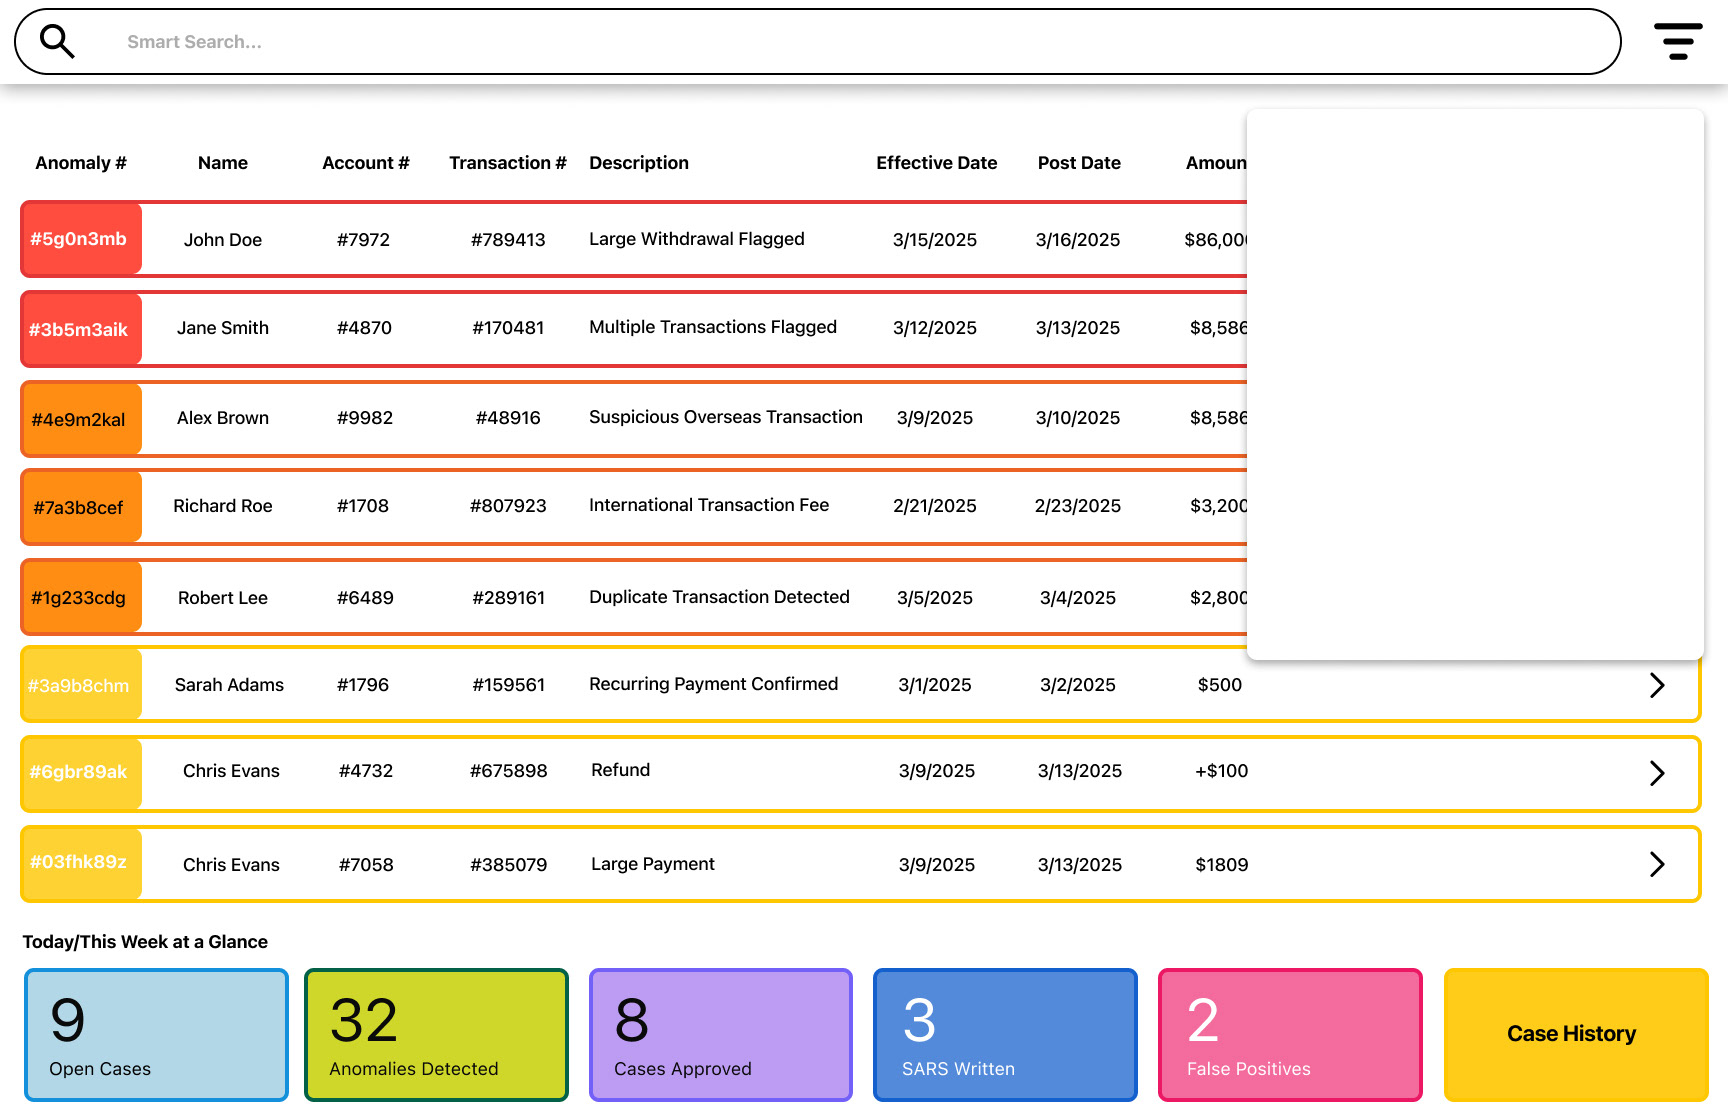
Task: Click orange anomaly tag #7a3b8cef
Action: coord(81,507)
